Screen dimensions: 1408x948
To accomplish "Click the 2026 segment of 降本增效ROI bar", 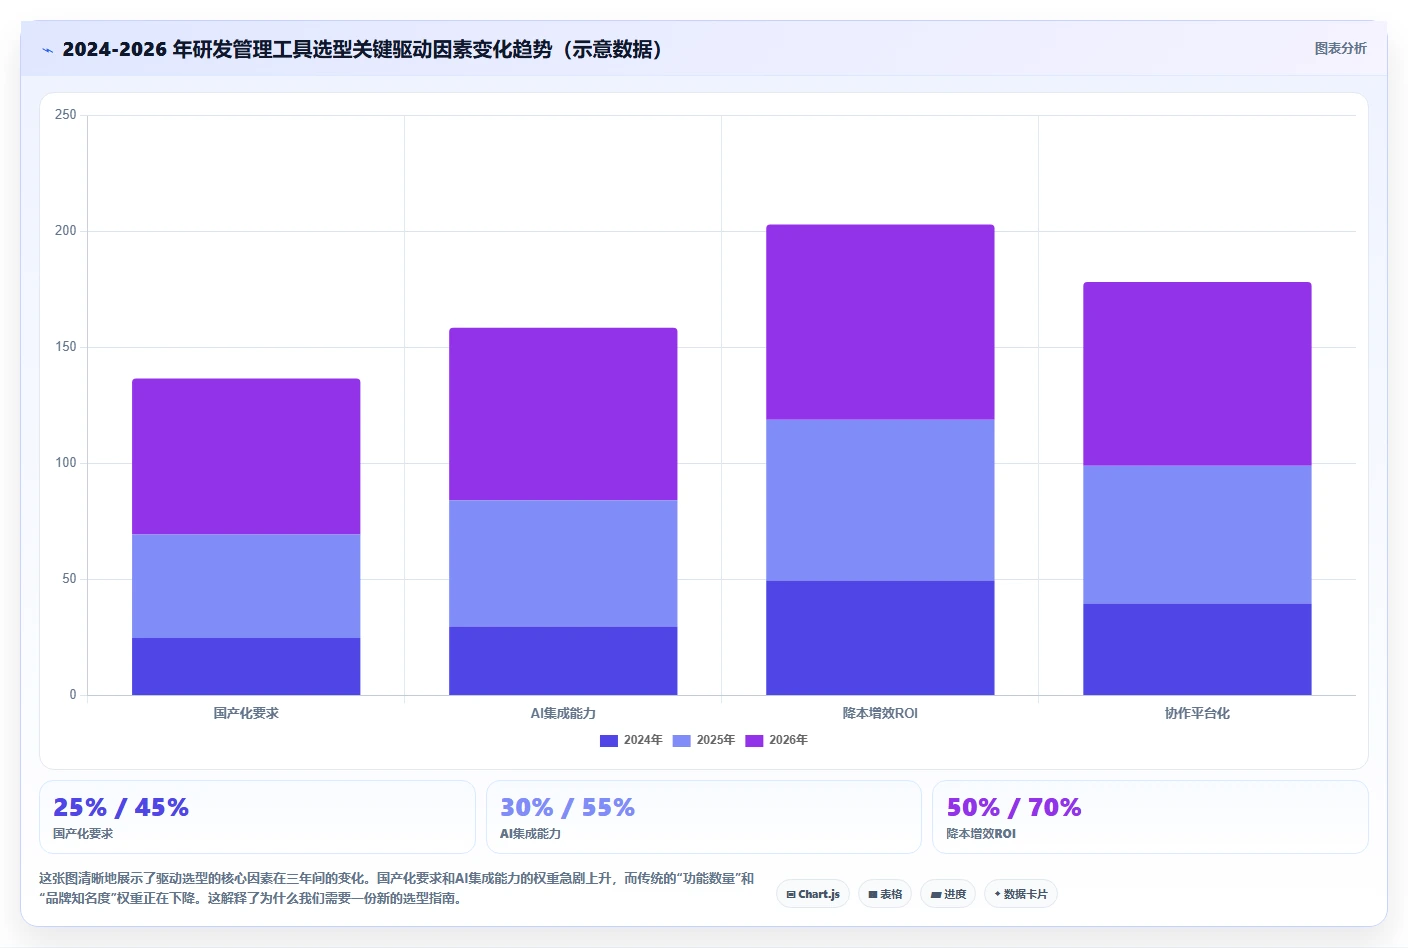I will (x=880, y=322).
